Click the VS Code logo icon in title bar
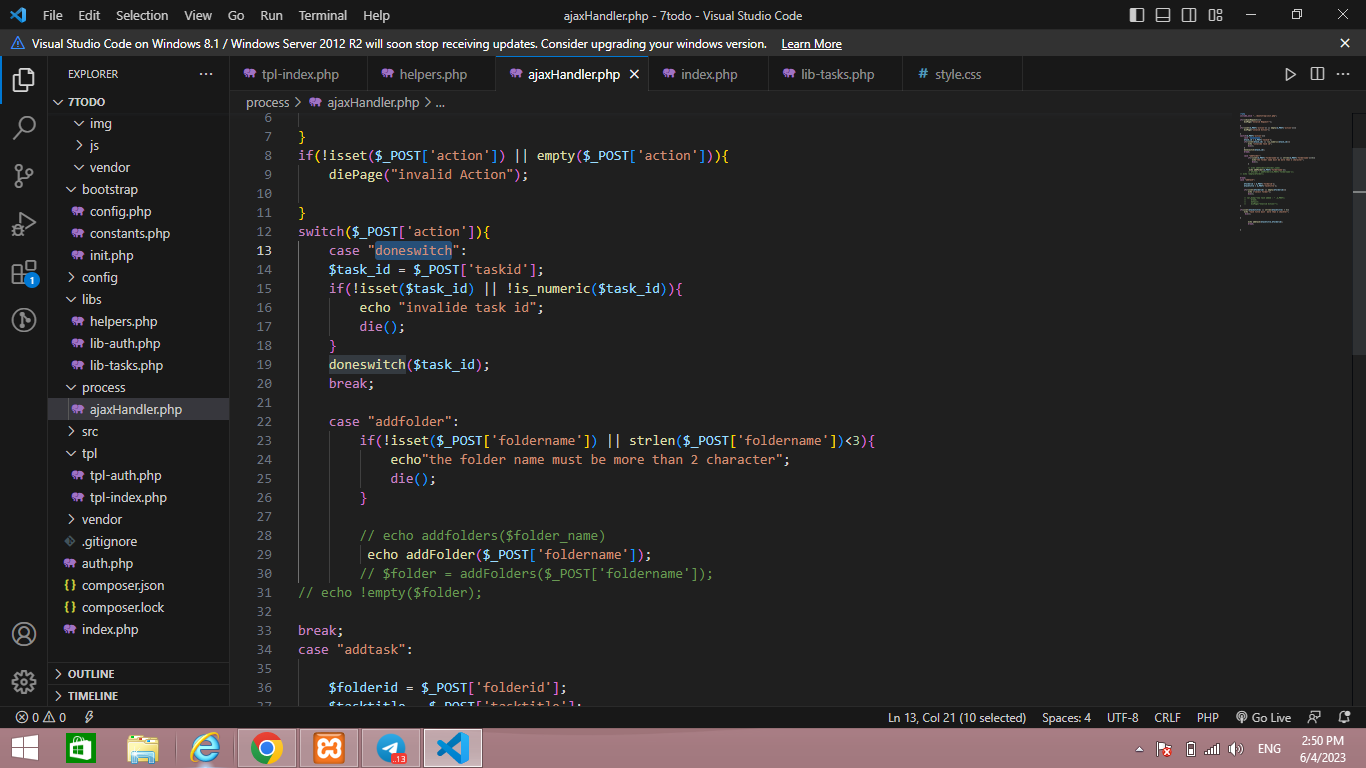Screen dimensions: 1366x768 point(17,15)
